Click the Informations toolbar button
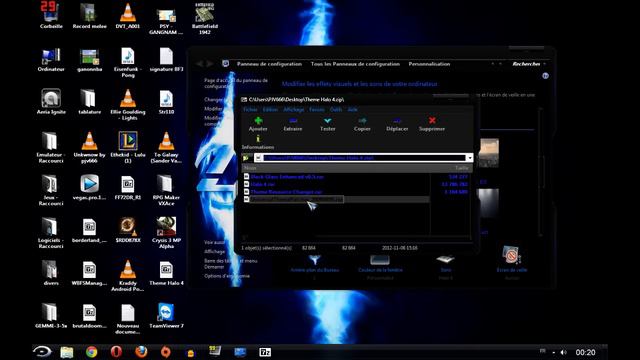This screenshot has width=640, height=360. [258, 142]
